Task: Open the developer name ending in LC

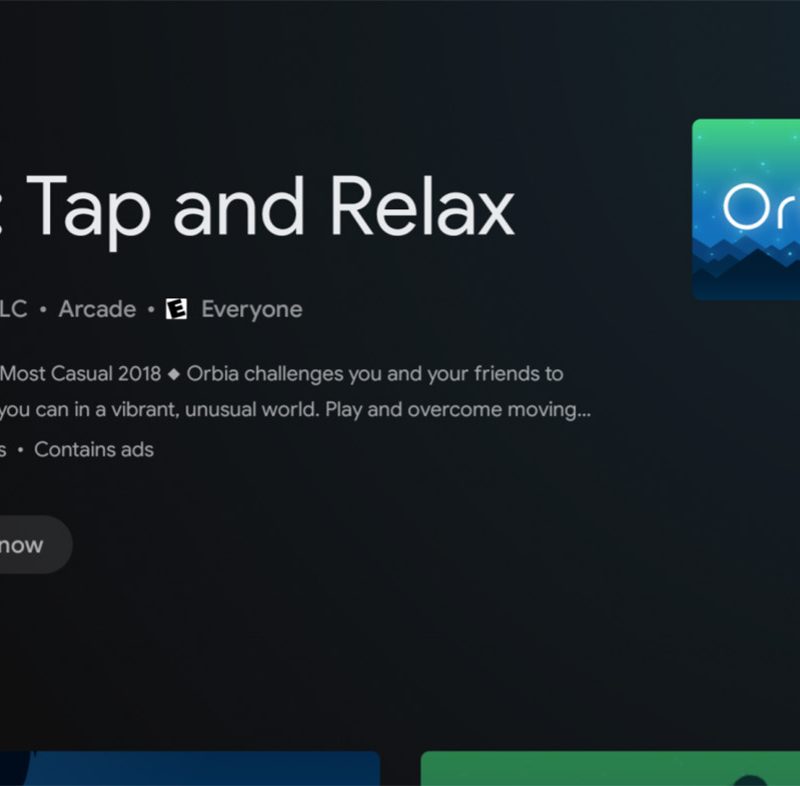Action: click(13, 309)
